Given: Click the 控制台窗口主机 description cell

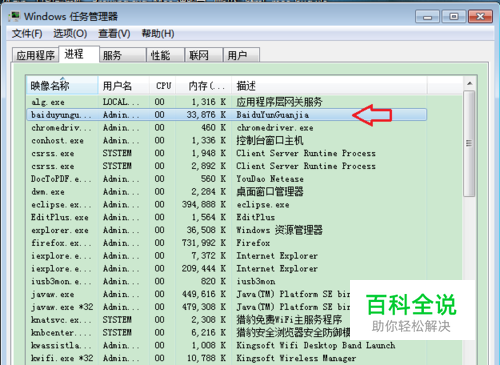Looking at the screenshot, I should pyautogui.click(x=270, y=141).
